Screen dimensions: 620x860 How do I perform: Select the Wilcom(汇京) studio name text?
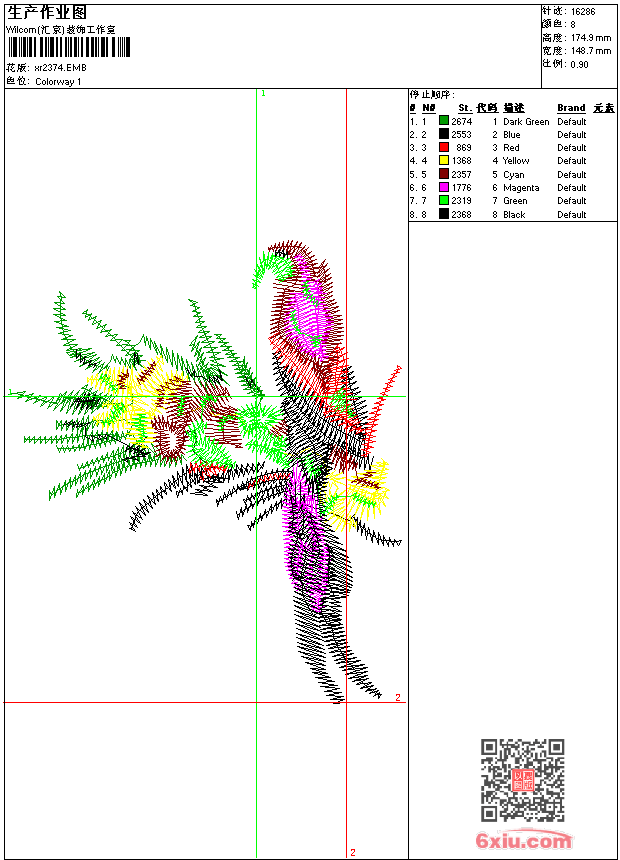click(x=60, y=30)
